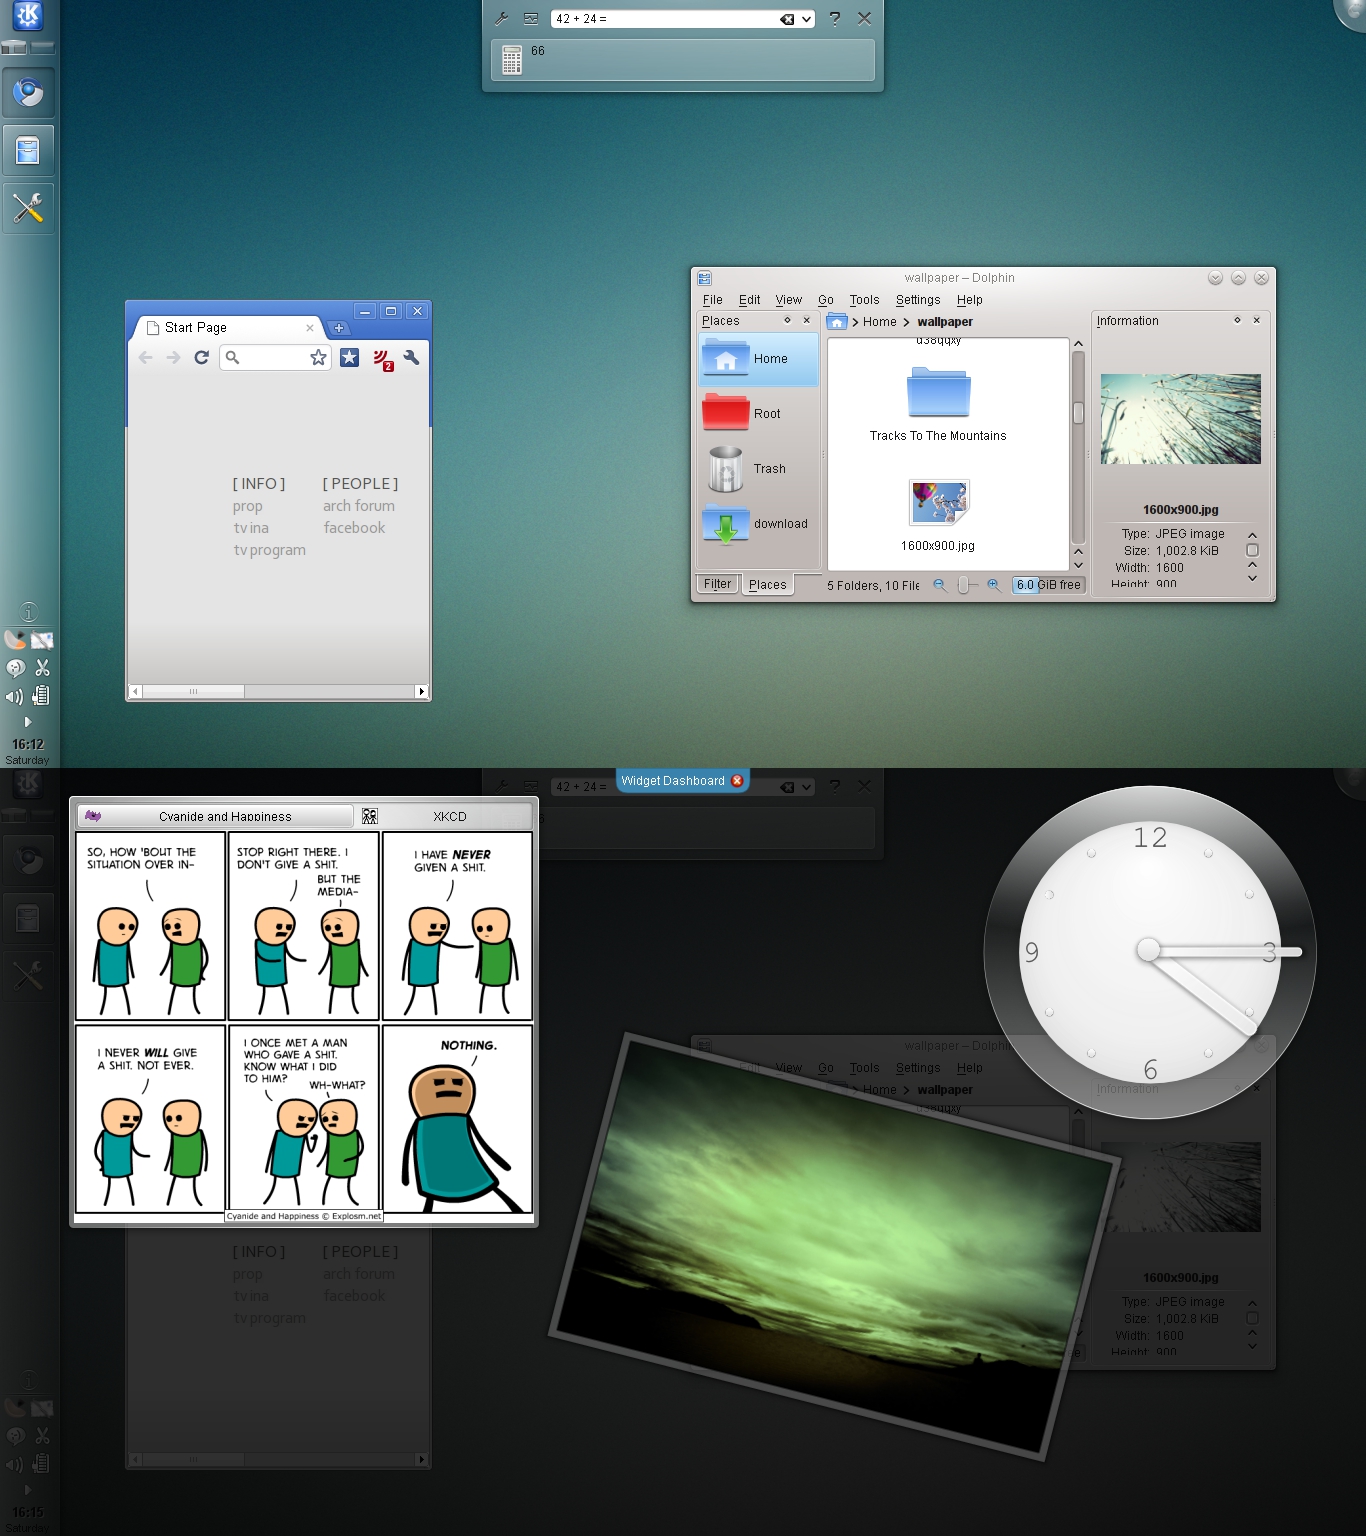The width and height of the screenshot is (1366, 1536).
Task: Show system activity from bright KRunner bar
Action: pos(531,18)
